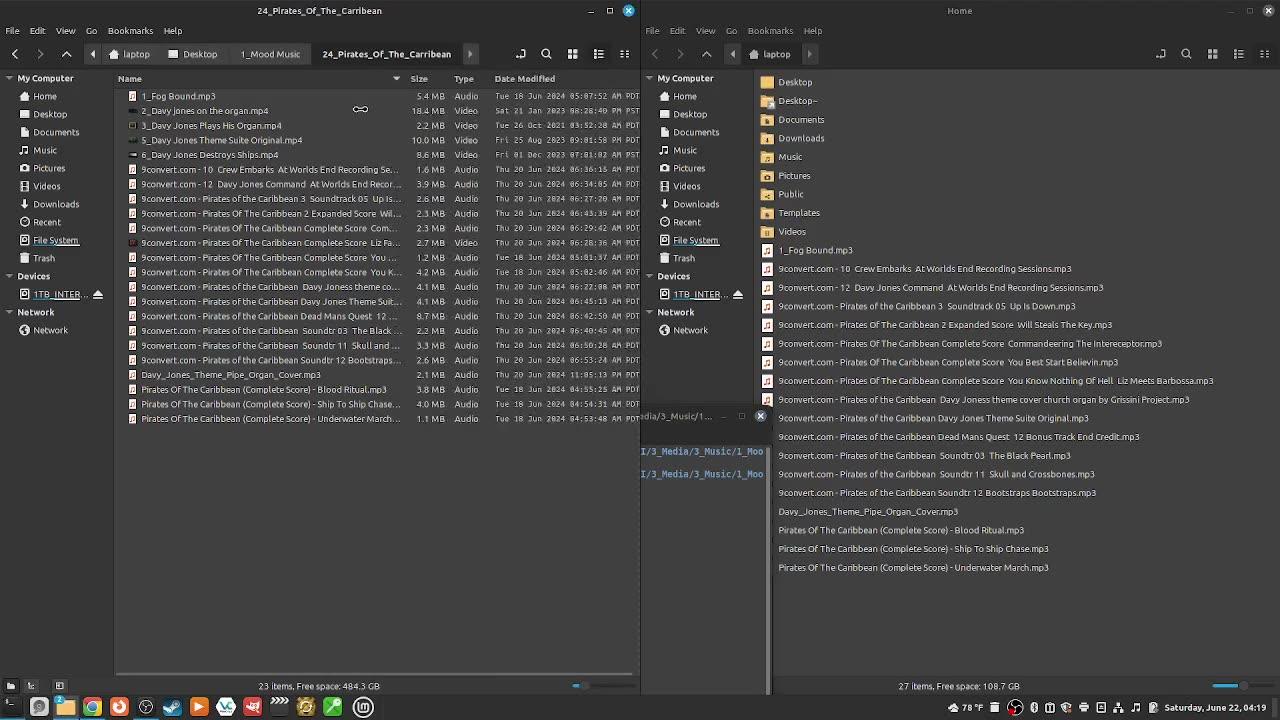Open search in the right Home window
1280x720 pixels.
click(1186, 54)
